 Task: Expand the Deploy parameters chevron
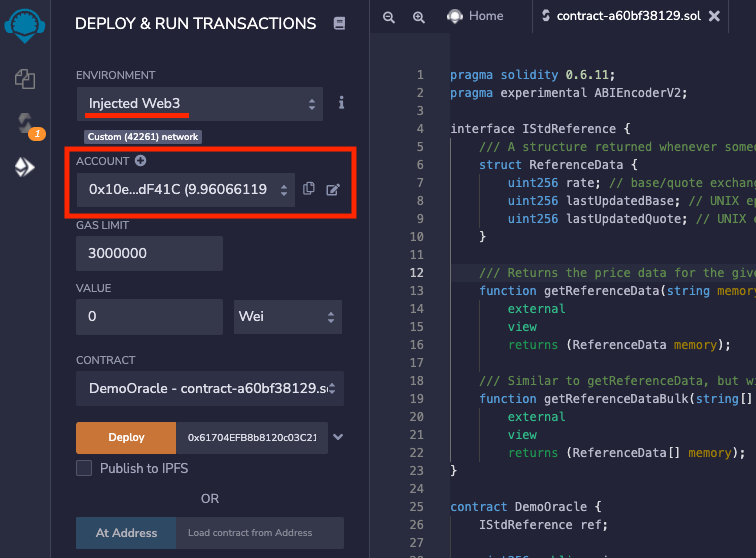(x=338, y=437)
